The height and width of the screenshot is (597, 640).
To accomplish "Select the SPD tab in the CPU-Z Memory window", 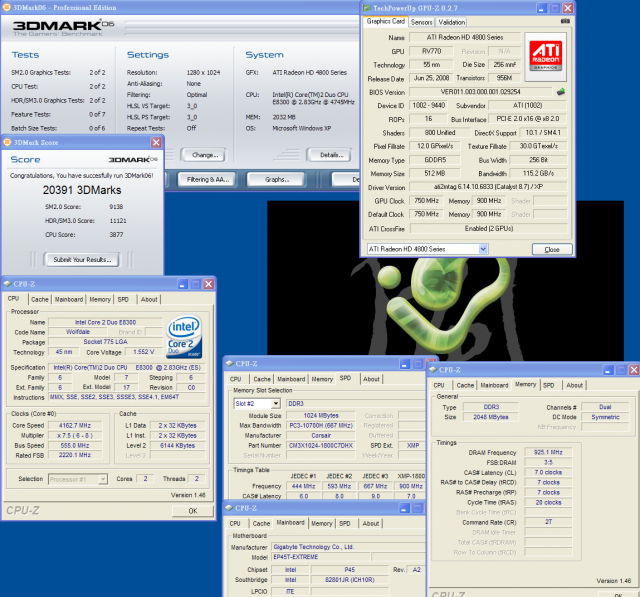I will click(x=549, y=385).
